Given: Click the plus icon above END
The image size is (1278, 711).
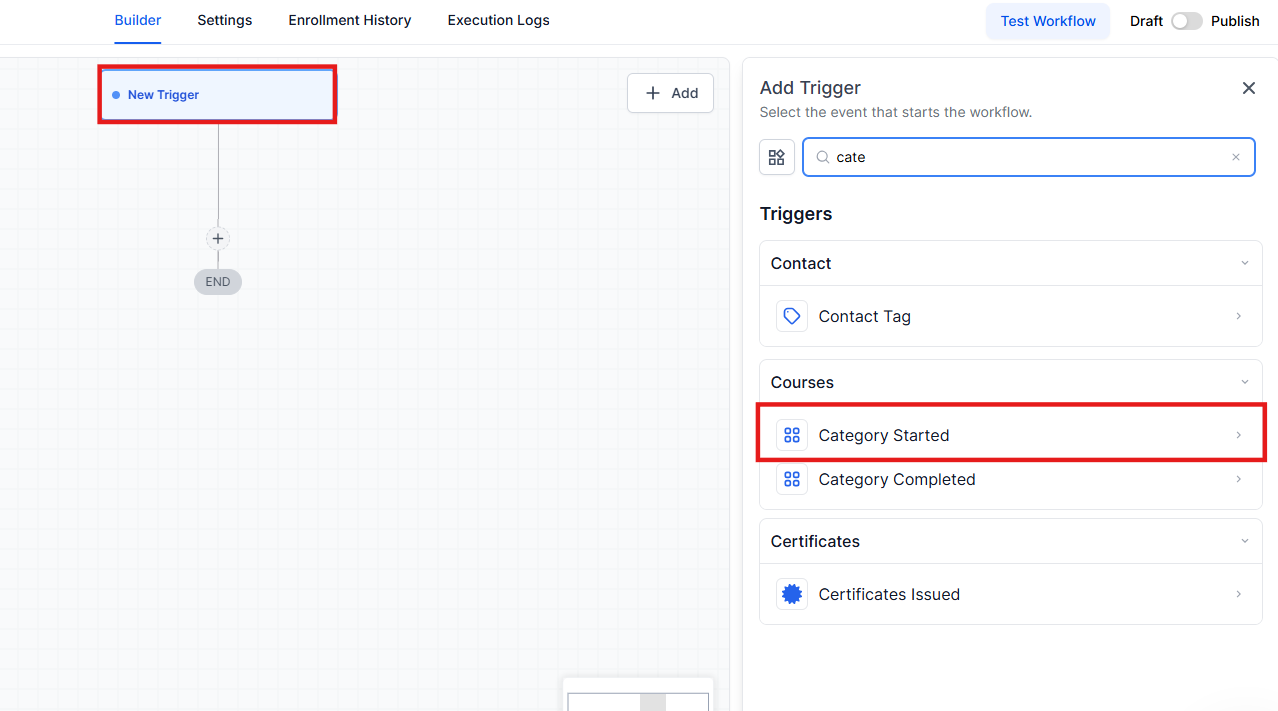Looking at the screenshot, I should pyautogui.click(x=218, y=239).
